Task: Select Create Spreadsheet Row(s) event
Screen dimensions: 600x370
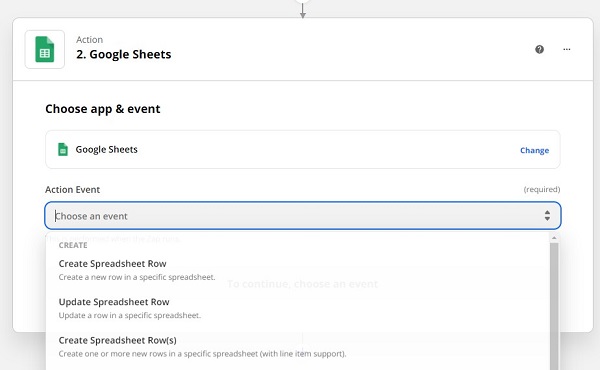Action: click(x=117, y=340)
